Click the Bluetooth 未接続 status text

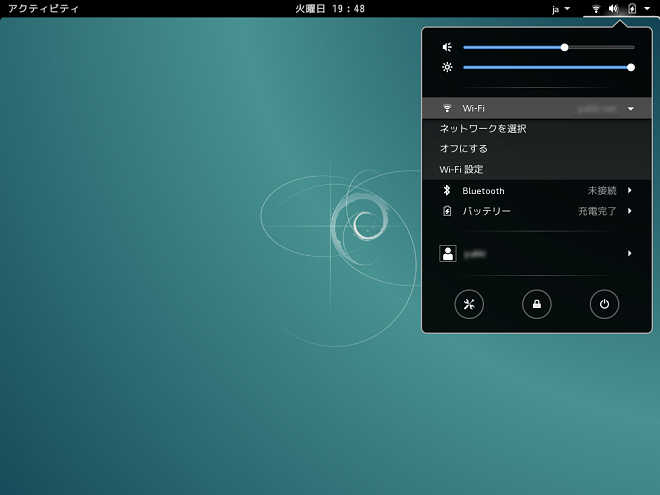pos(602,191)
